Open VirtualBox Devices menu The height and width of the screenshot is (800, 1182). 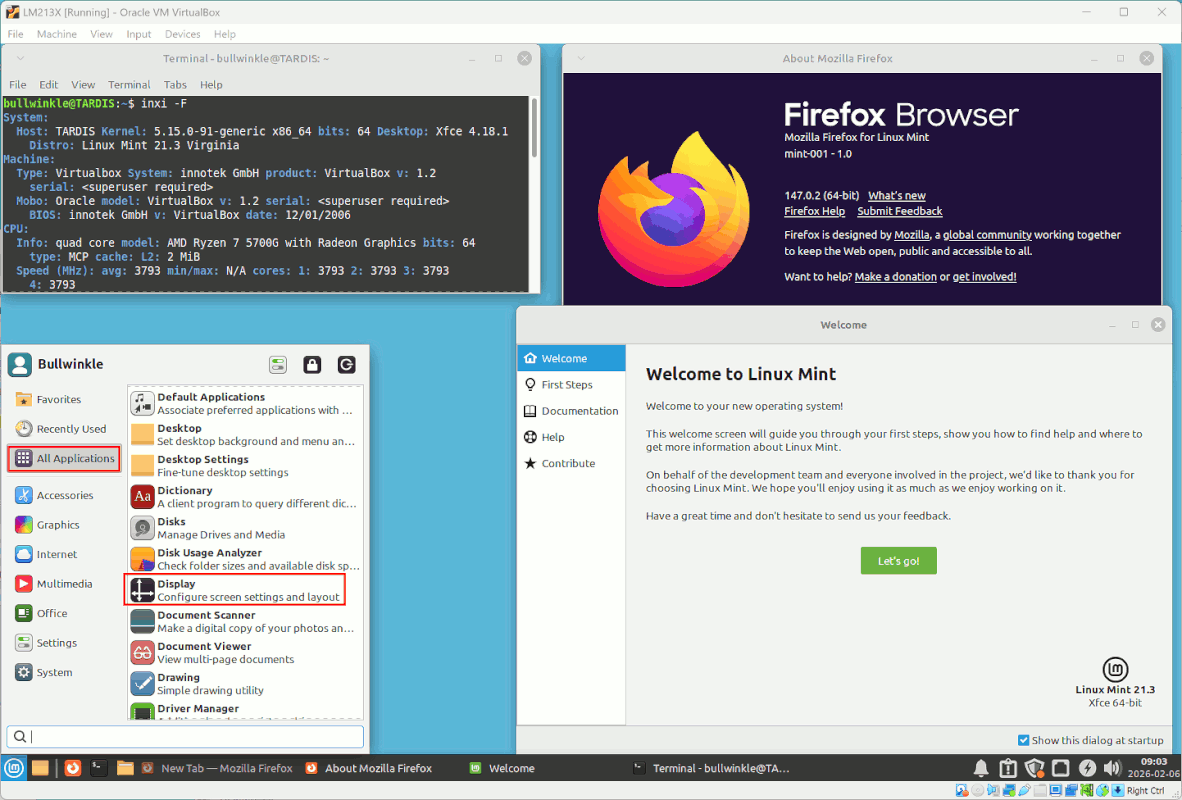(182, 34)
